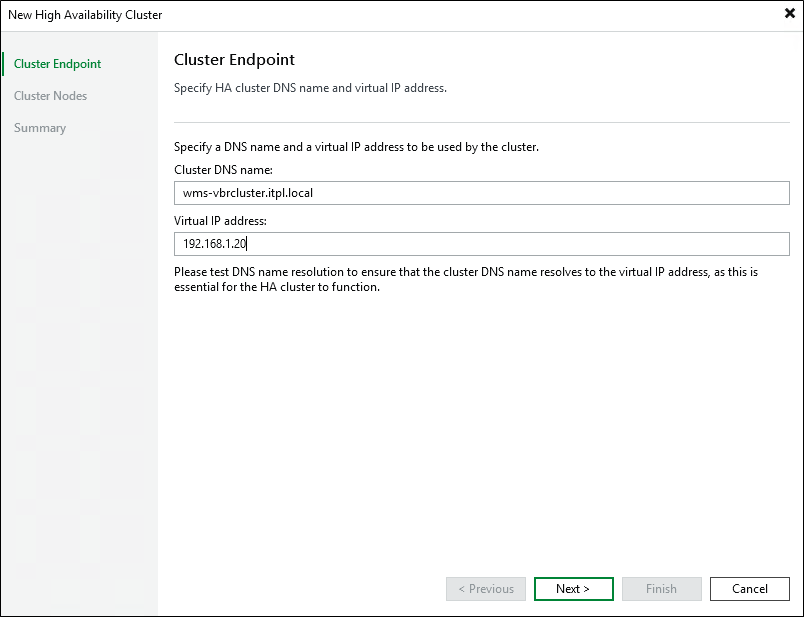Click the Cancel button

pyautogui.click(x=749, y=589)
